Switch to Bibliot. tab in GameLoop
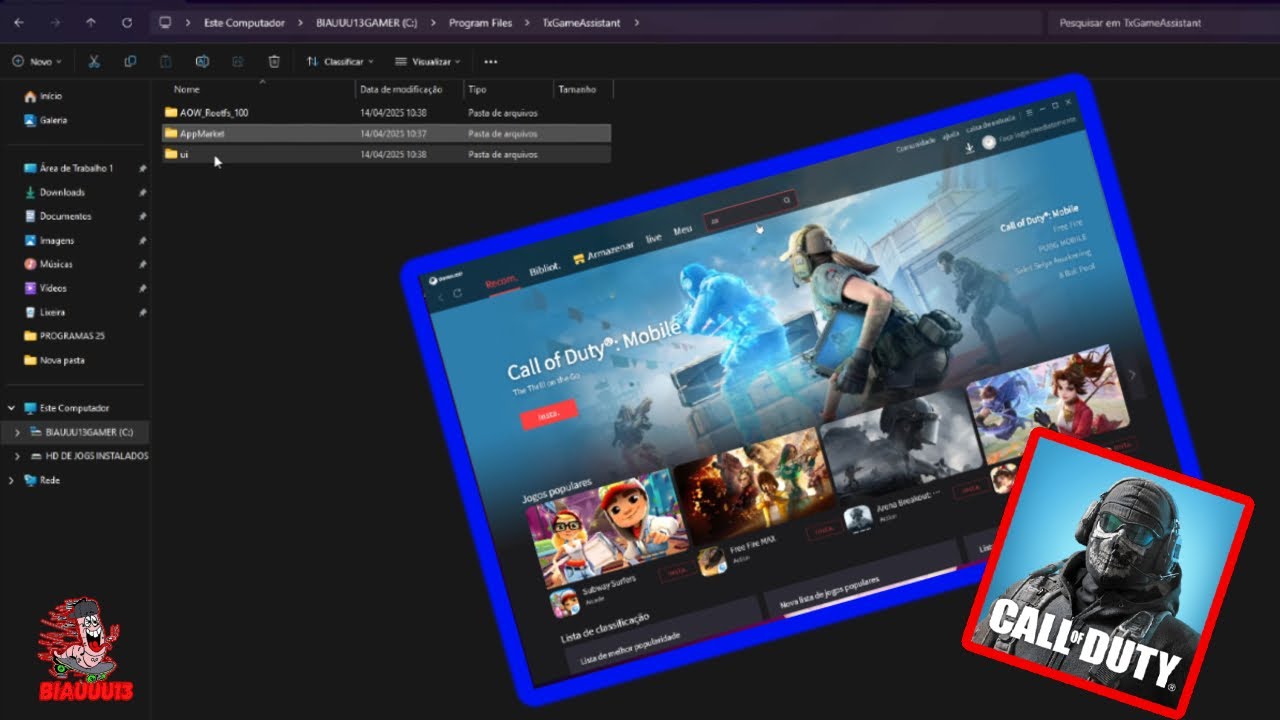Image resolution: width=1280 pixels, height=720 pixels. pyautogui.click(x=544, y=269)
